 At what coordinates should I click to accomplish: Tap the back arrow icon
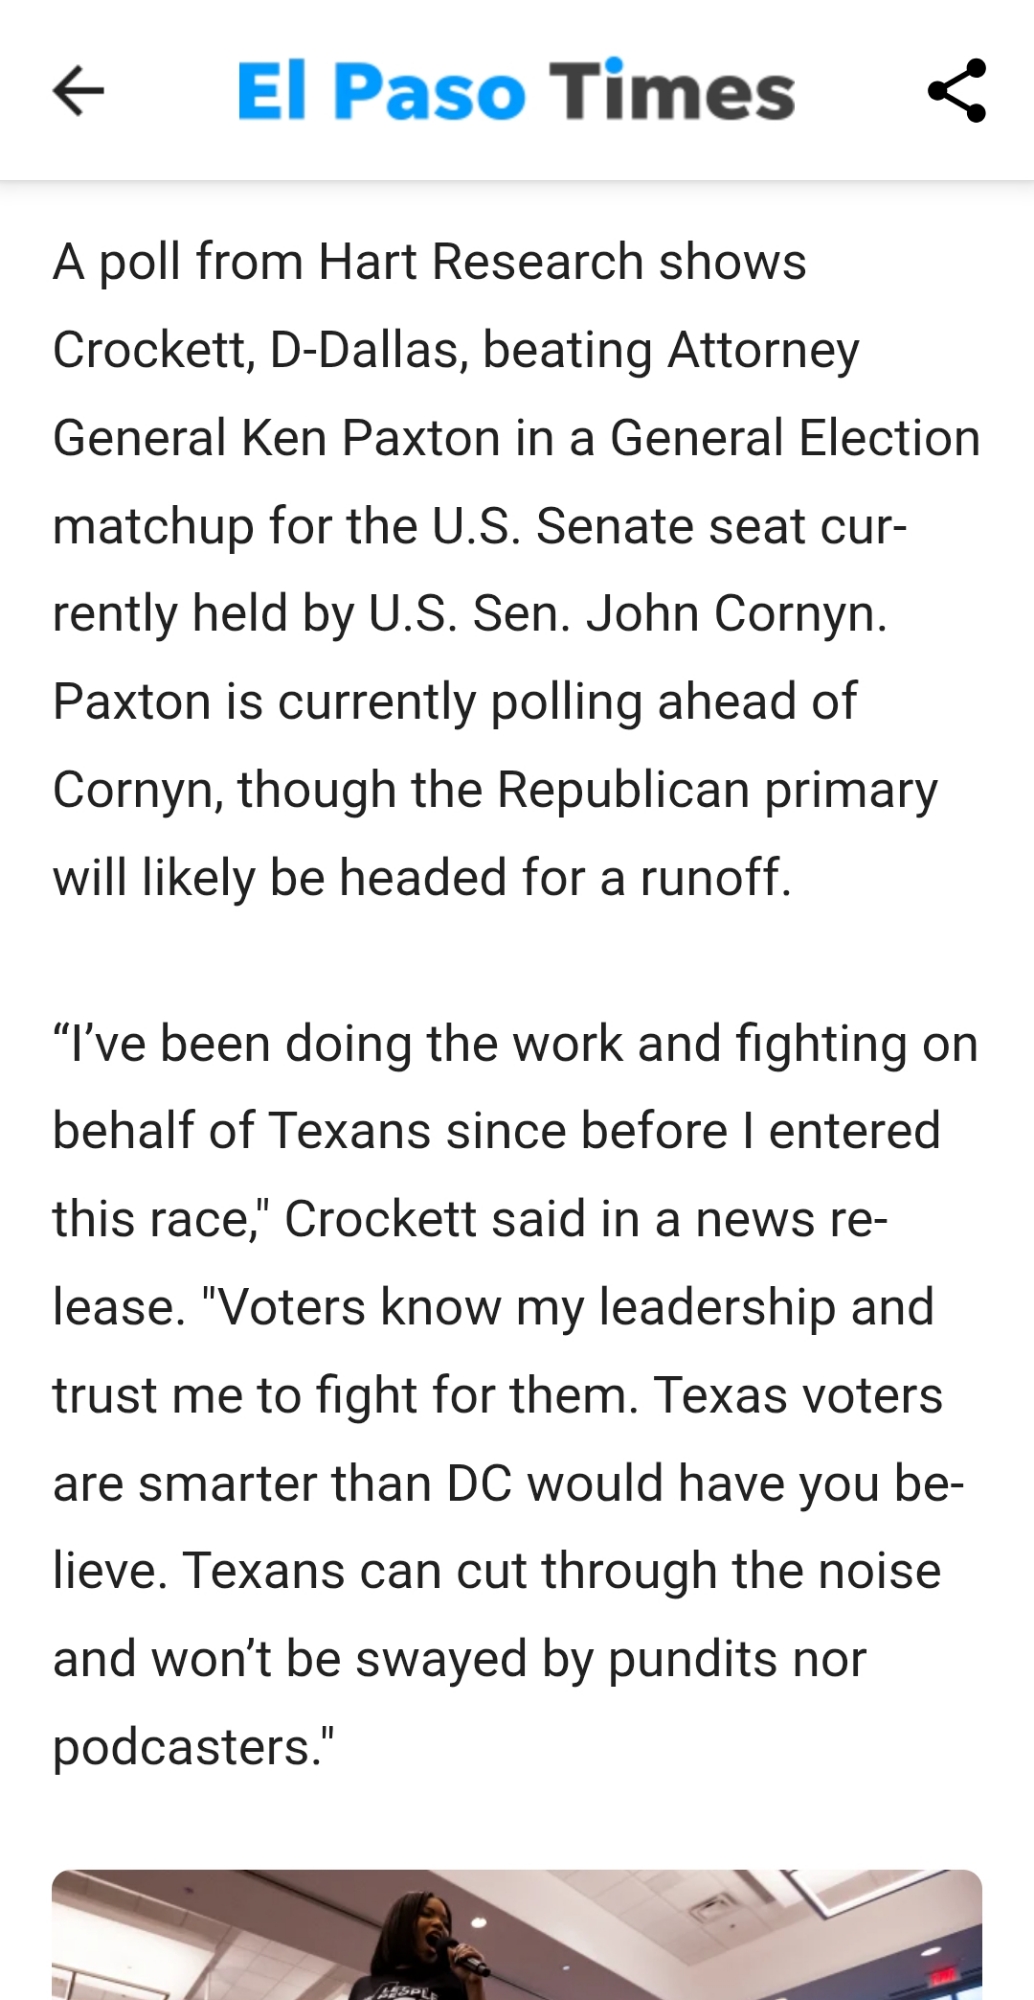click(x=78, y=91)
